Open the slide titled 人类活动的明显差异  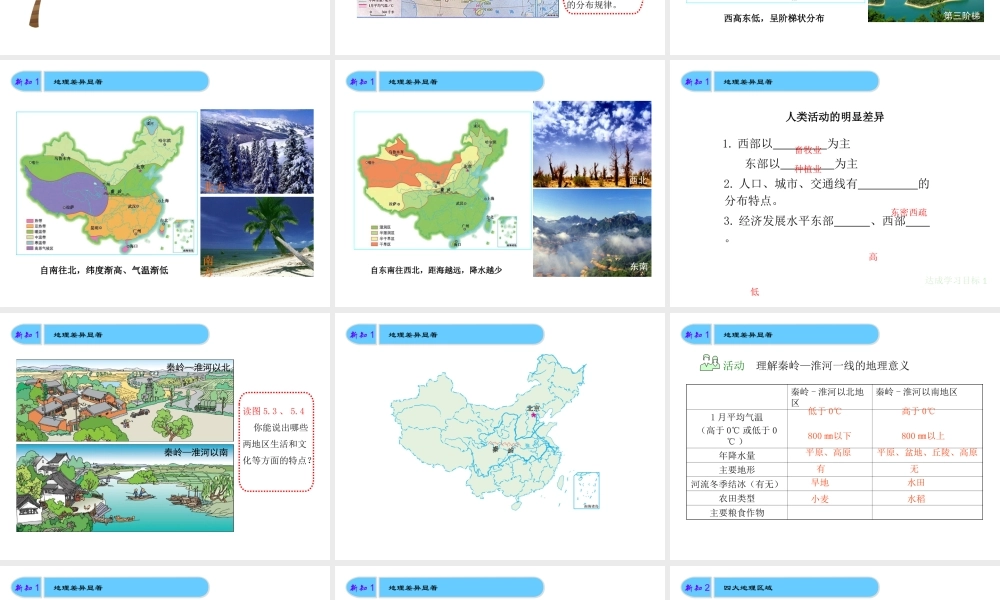tap(835, 183)
